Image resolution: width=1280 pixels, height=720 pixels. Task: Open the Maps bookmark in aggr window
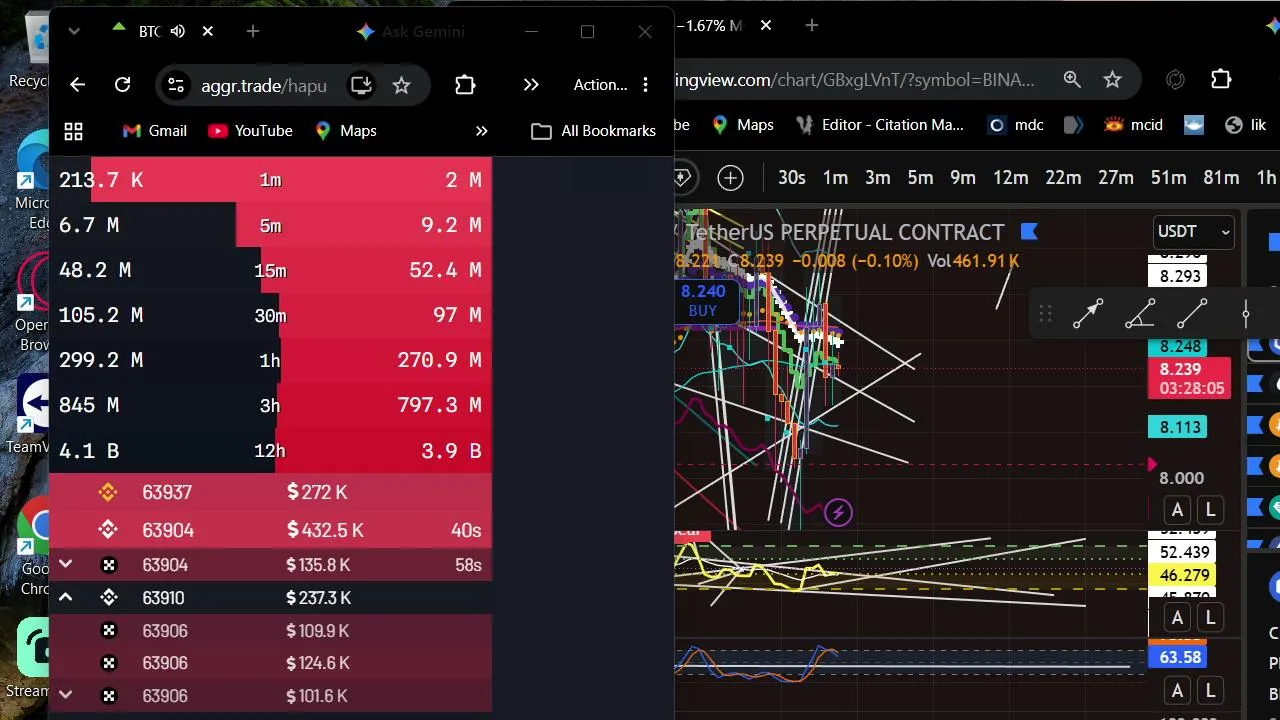point(345,131)
